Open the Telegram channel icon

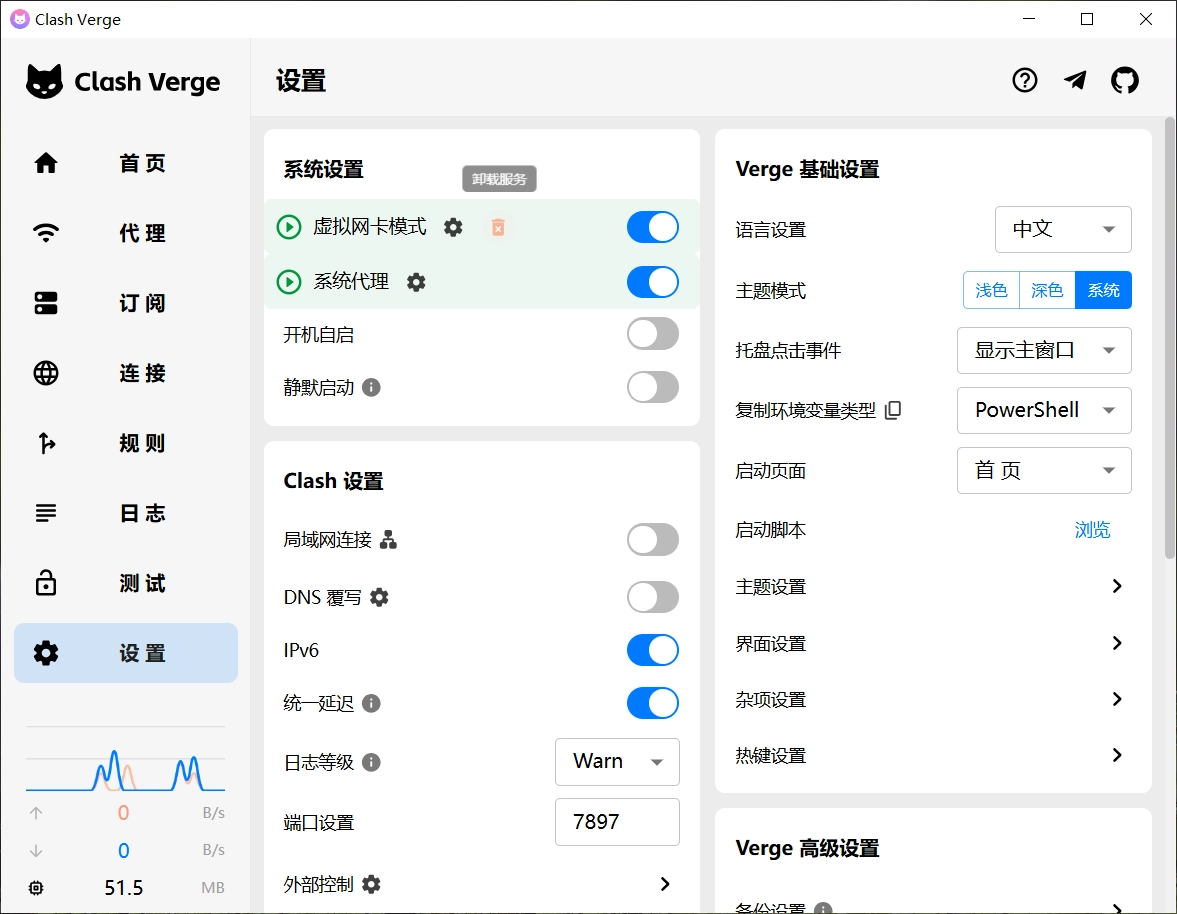[x=1075, y=80]
